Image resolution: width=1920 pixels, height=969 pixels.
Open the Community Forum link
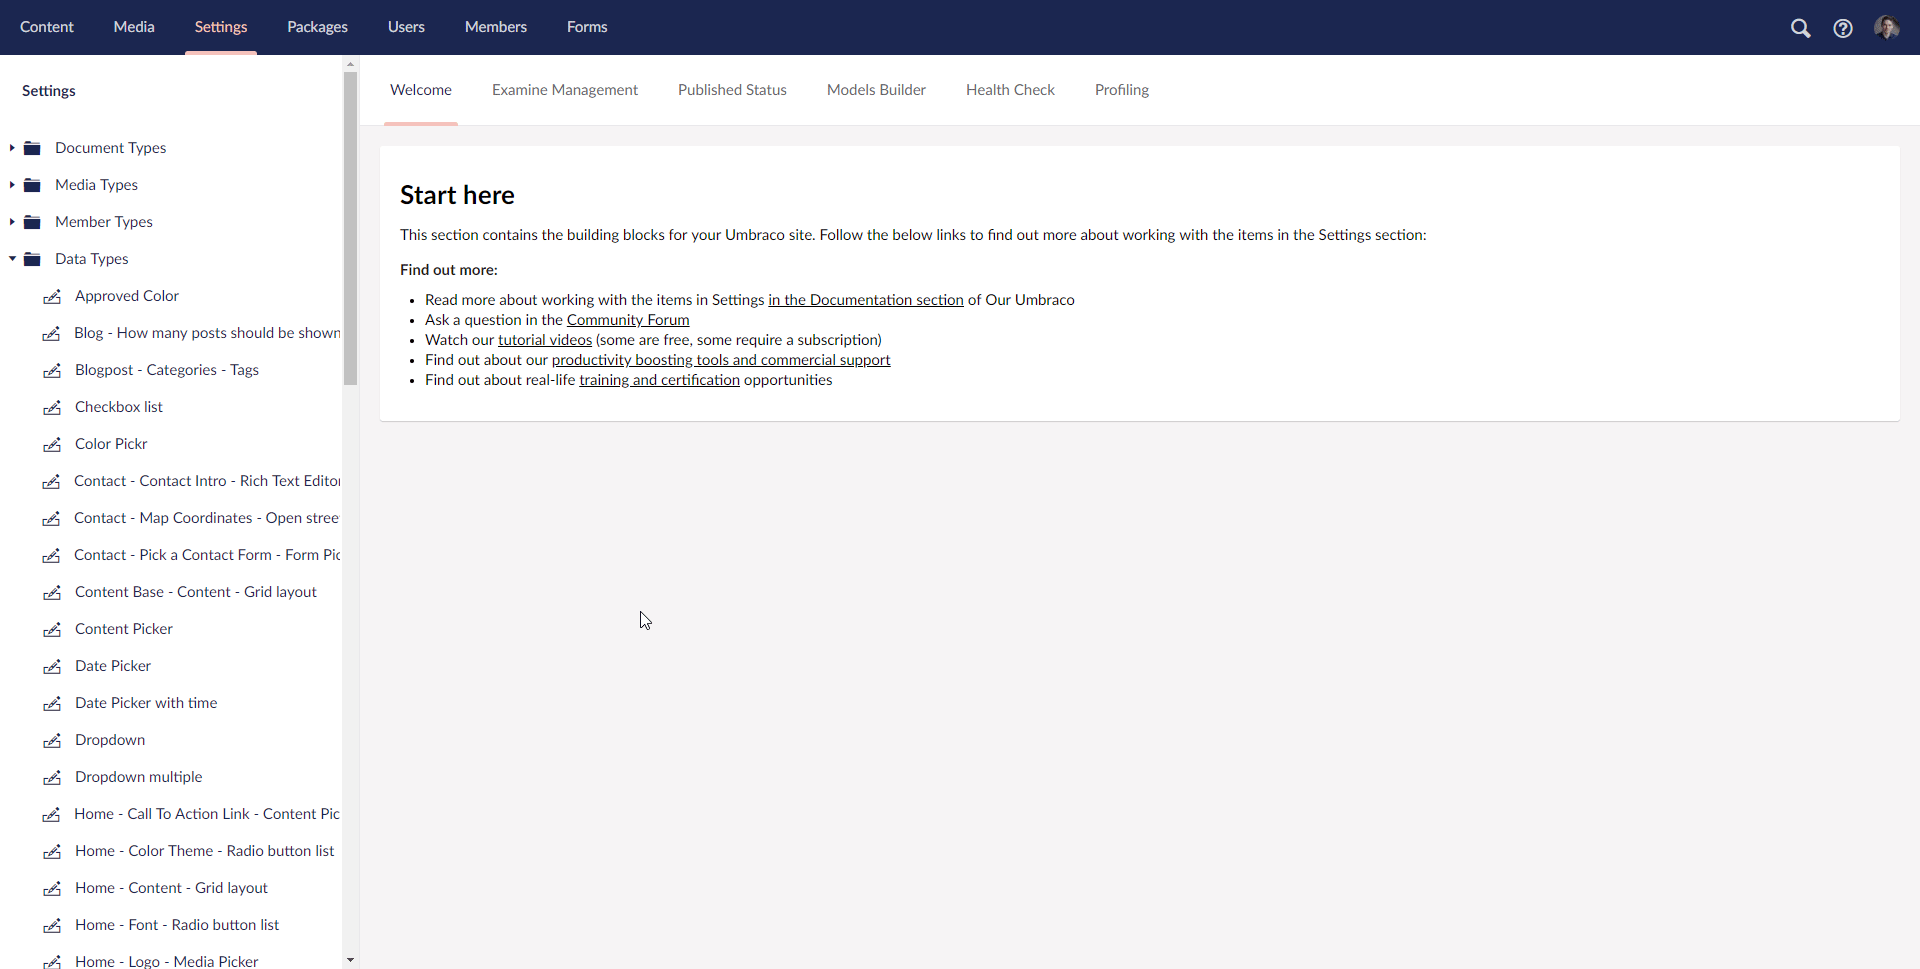coord(627,320)
